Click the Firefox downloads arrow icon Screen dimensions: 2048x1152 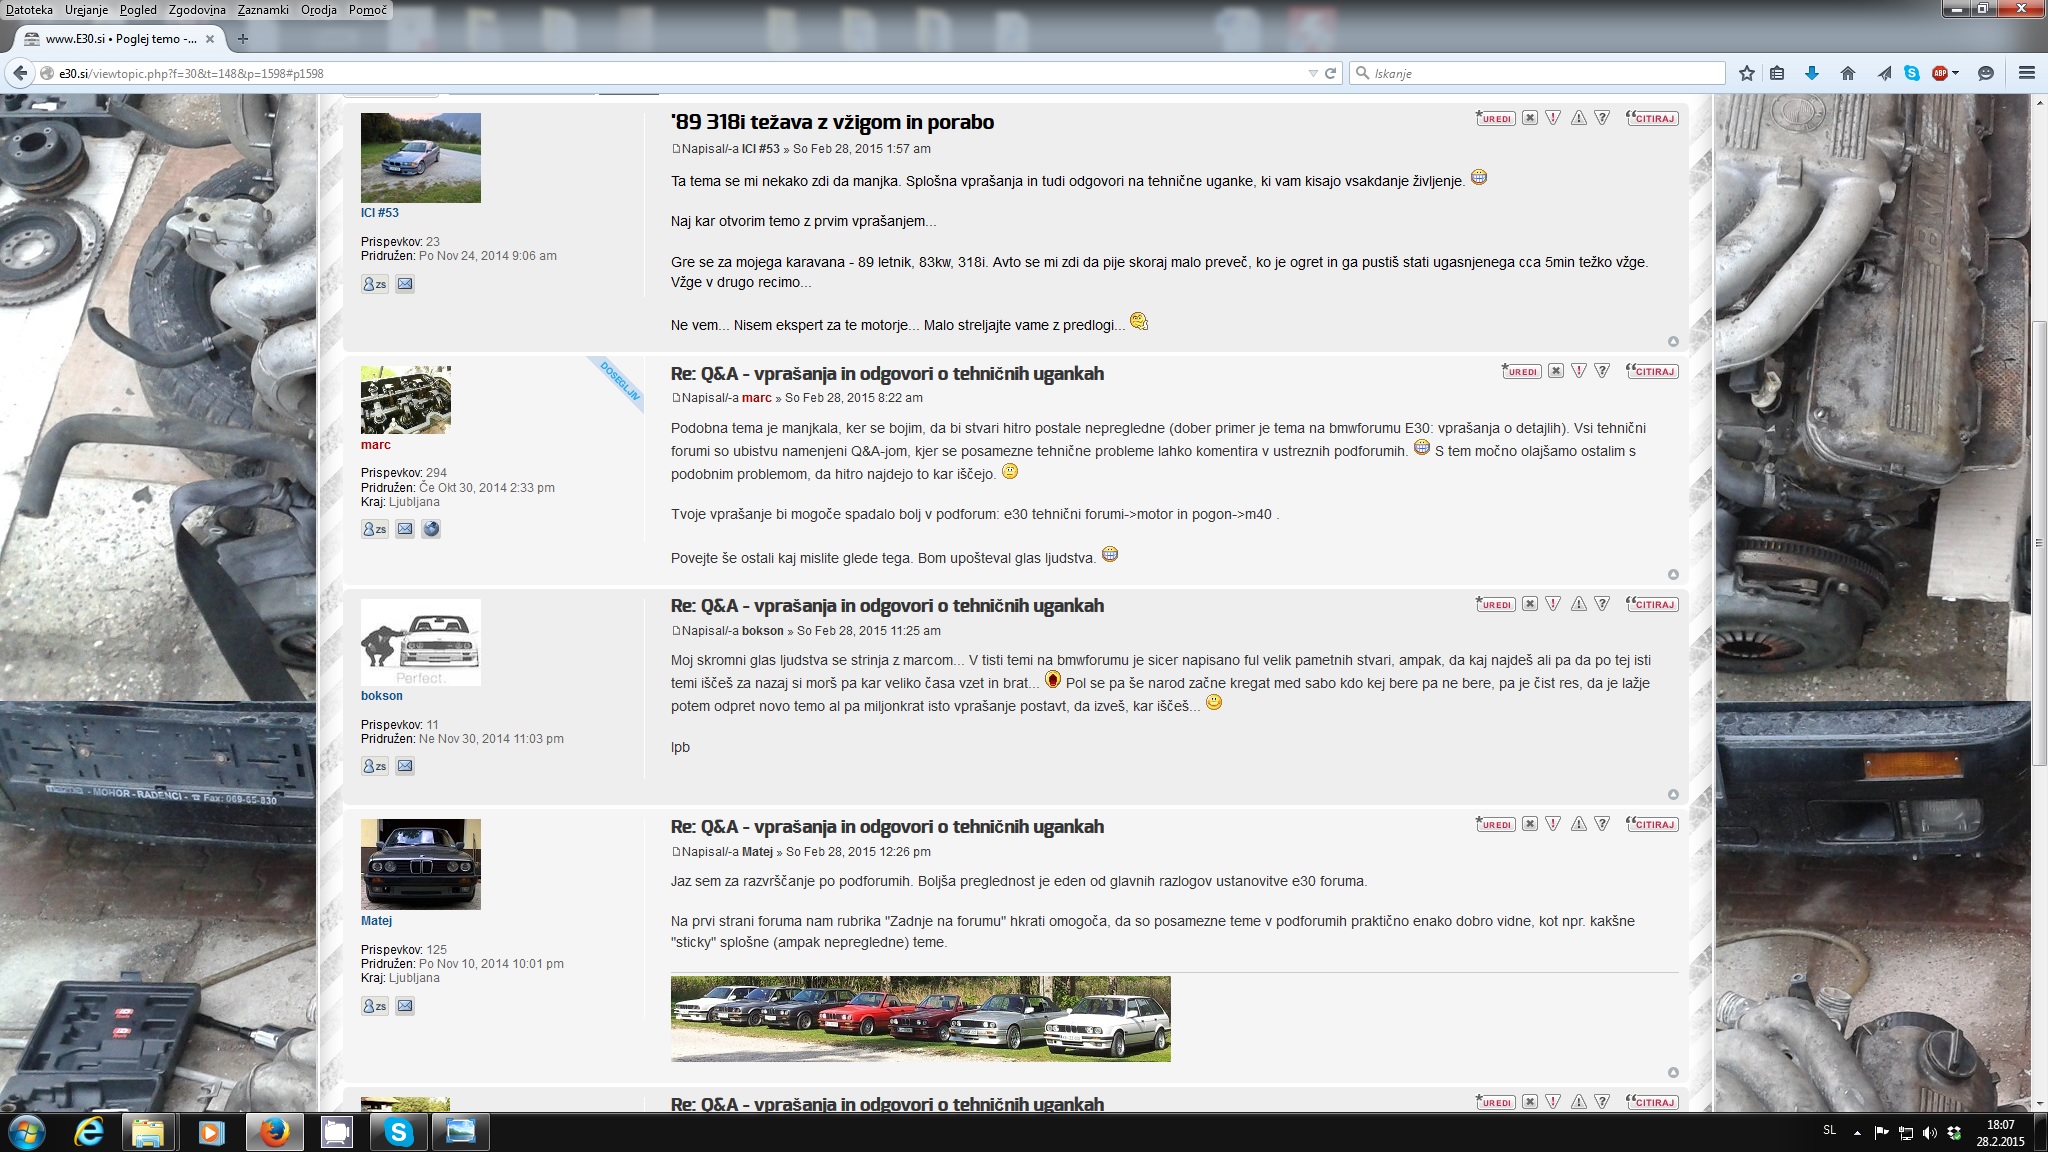pyautogui.click(x=1812, y=73)
